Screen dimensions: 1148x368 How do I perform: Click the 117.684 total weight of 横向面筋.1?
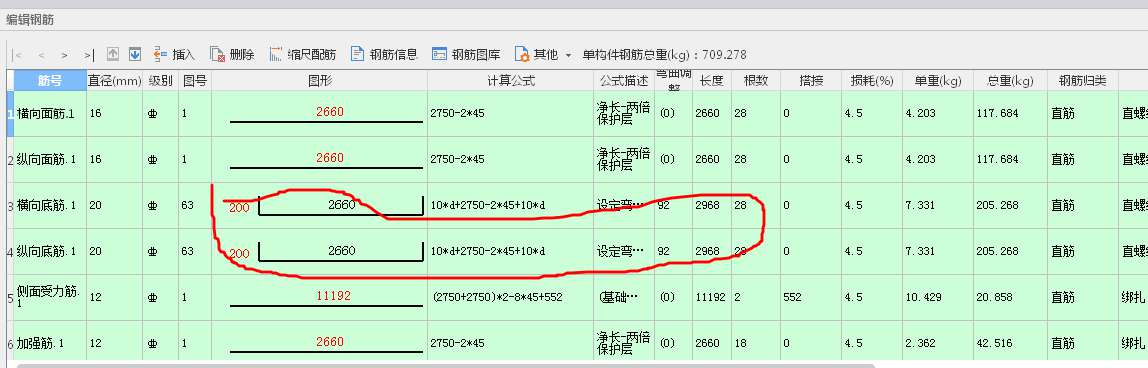coord(1010,113)
